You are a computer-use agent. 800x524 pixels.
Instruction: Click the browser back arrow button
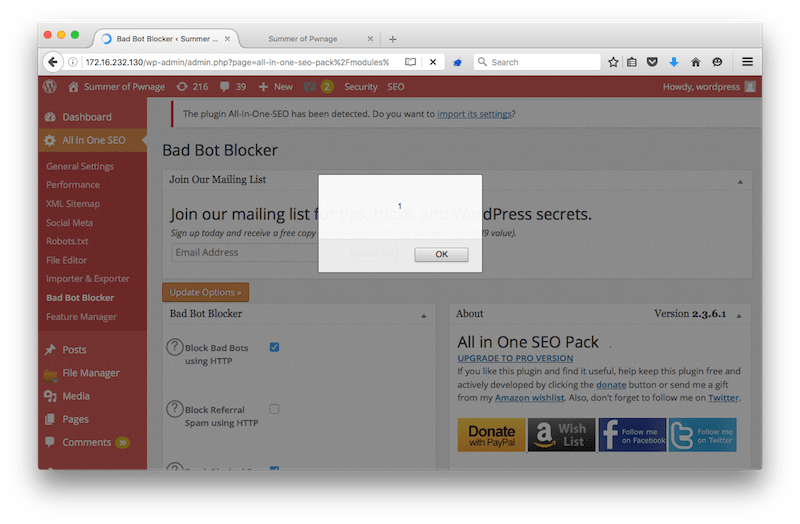coord(53,62)
